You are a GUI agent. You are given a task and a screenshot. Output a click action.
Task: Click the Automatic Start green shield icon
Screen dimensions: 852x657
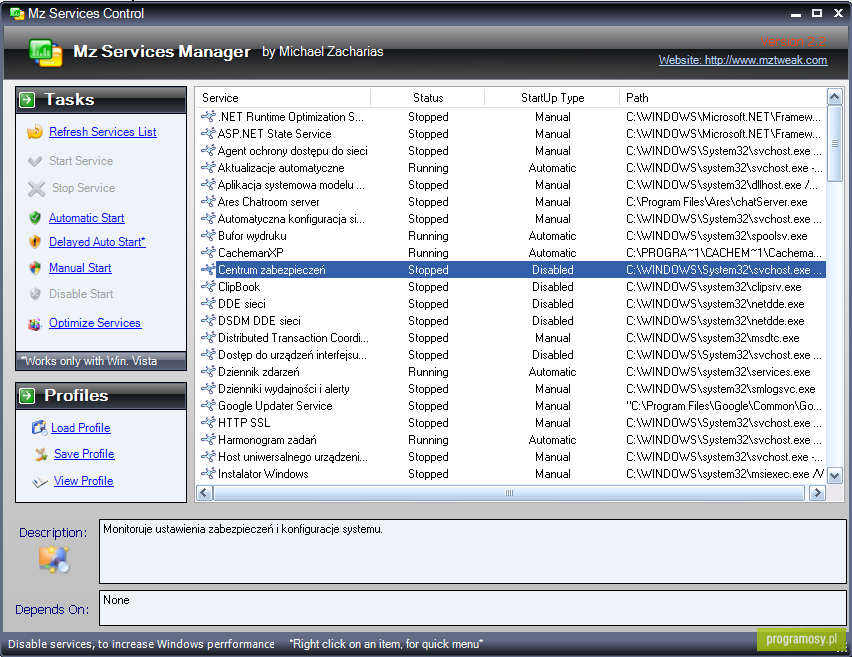click(x=35, y=218)
